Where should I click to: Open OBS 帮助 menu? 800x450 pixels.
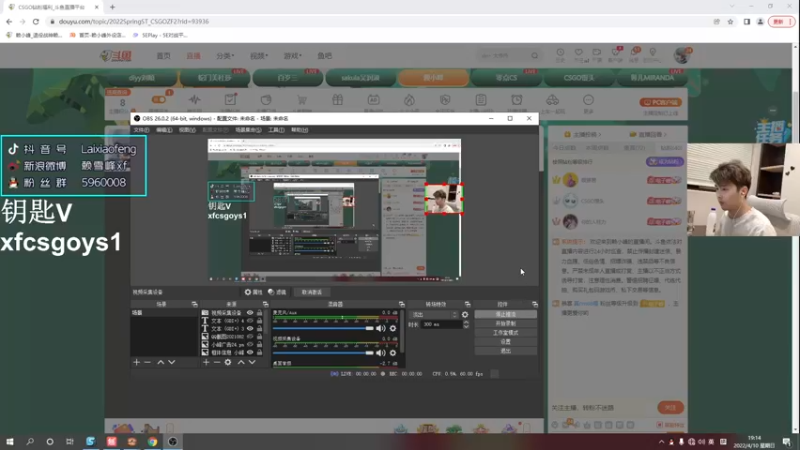coord(299,130)
